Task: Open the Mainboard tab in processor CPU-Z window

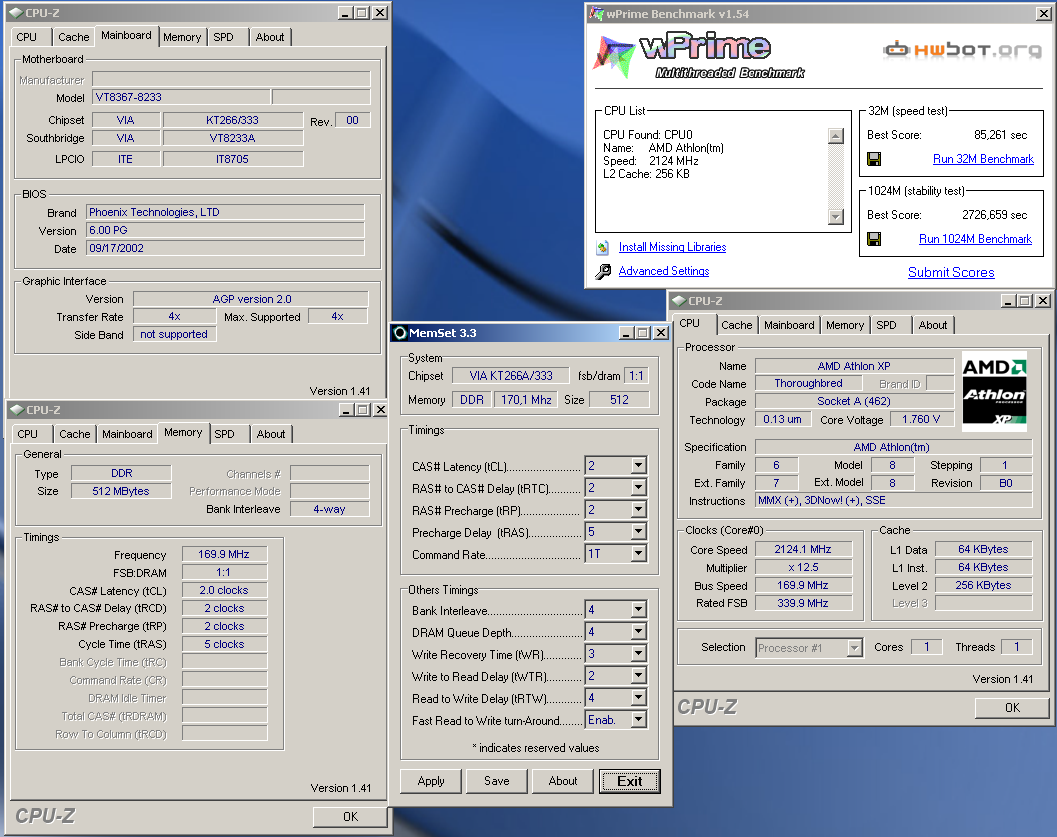Action: (x=789, y=325)
